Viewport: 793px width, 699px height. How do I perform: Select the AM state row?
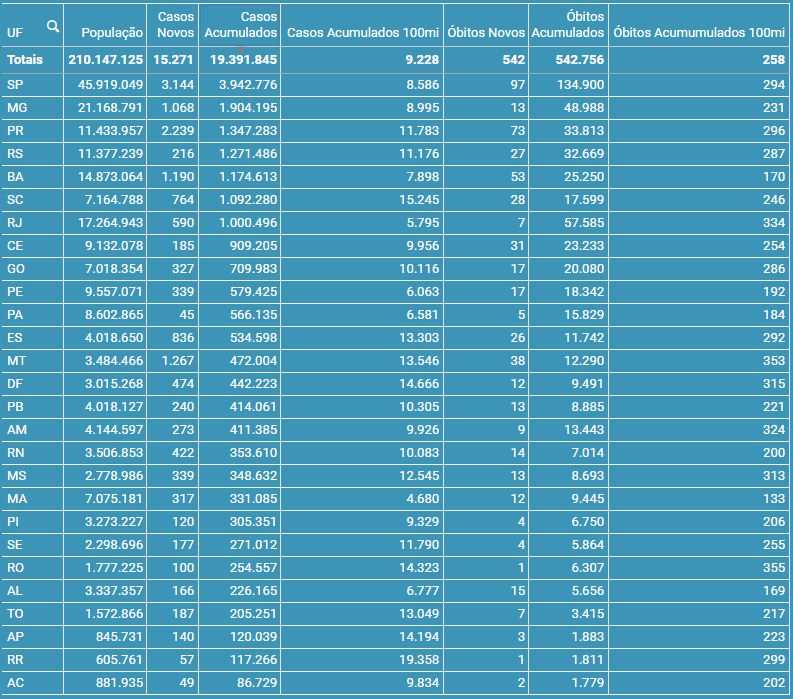16,430
